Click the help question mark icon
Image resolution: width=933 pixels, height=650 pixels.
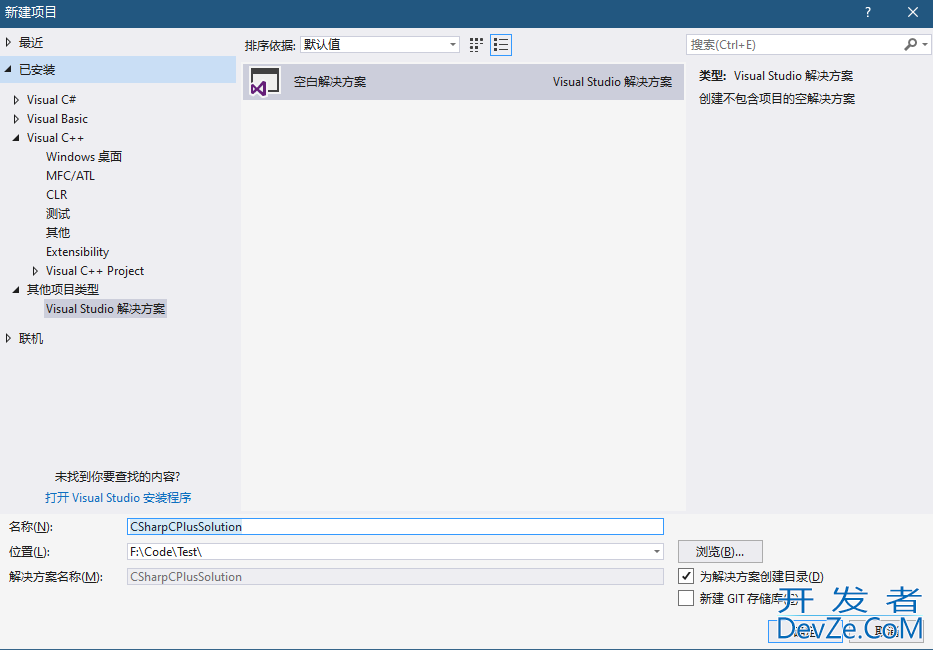click(867, 12)
